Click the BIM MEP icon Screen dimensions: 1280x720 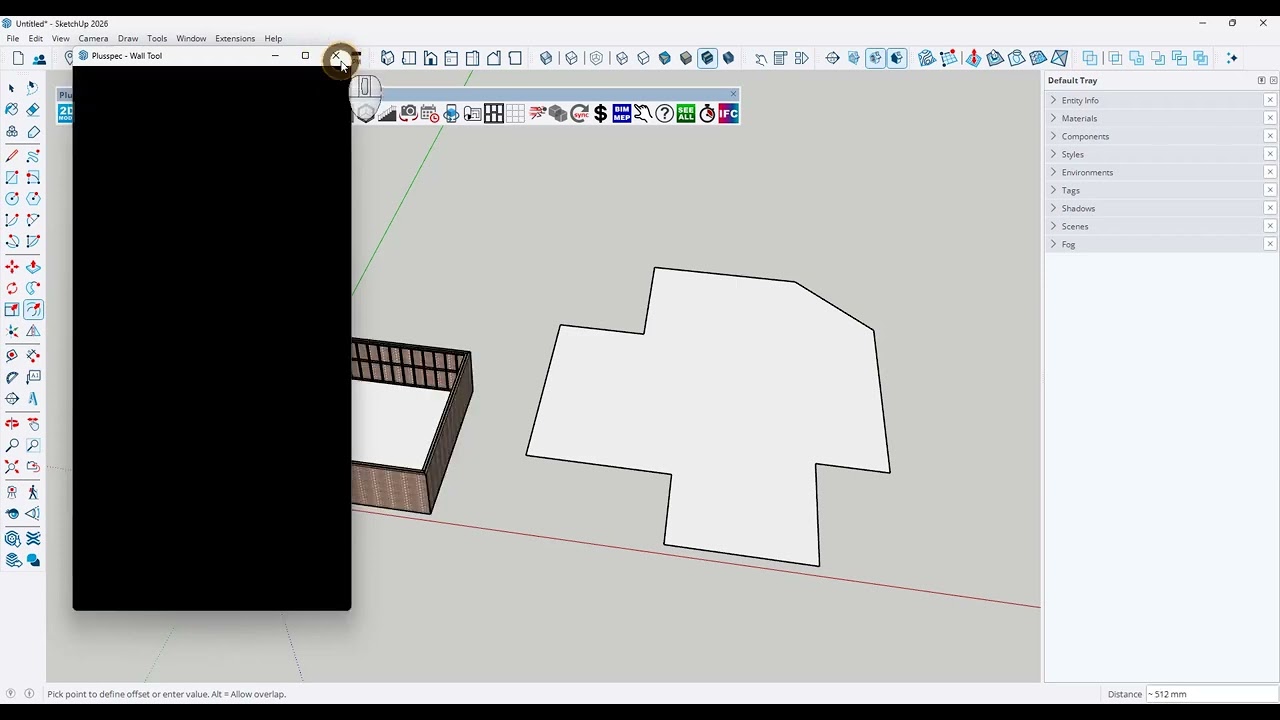click(x=622, y=114)
